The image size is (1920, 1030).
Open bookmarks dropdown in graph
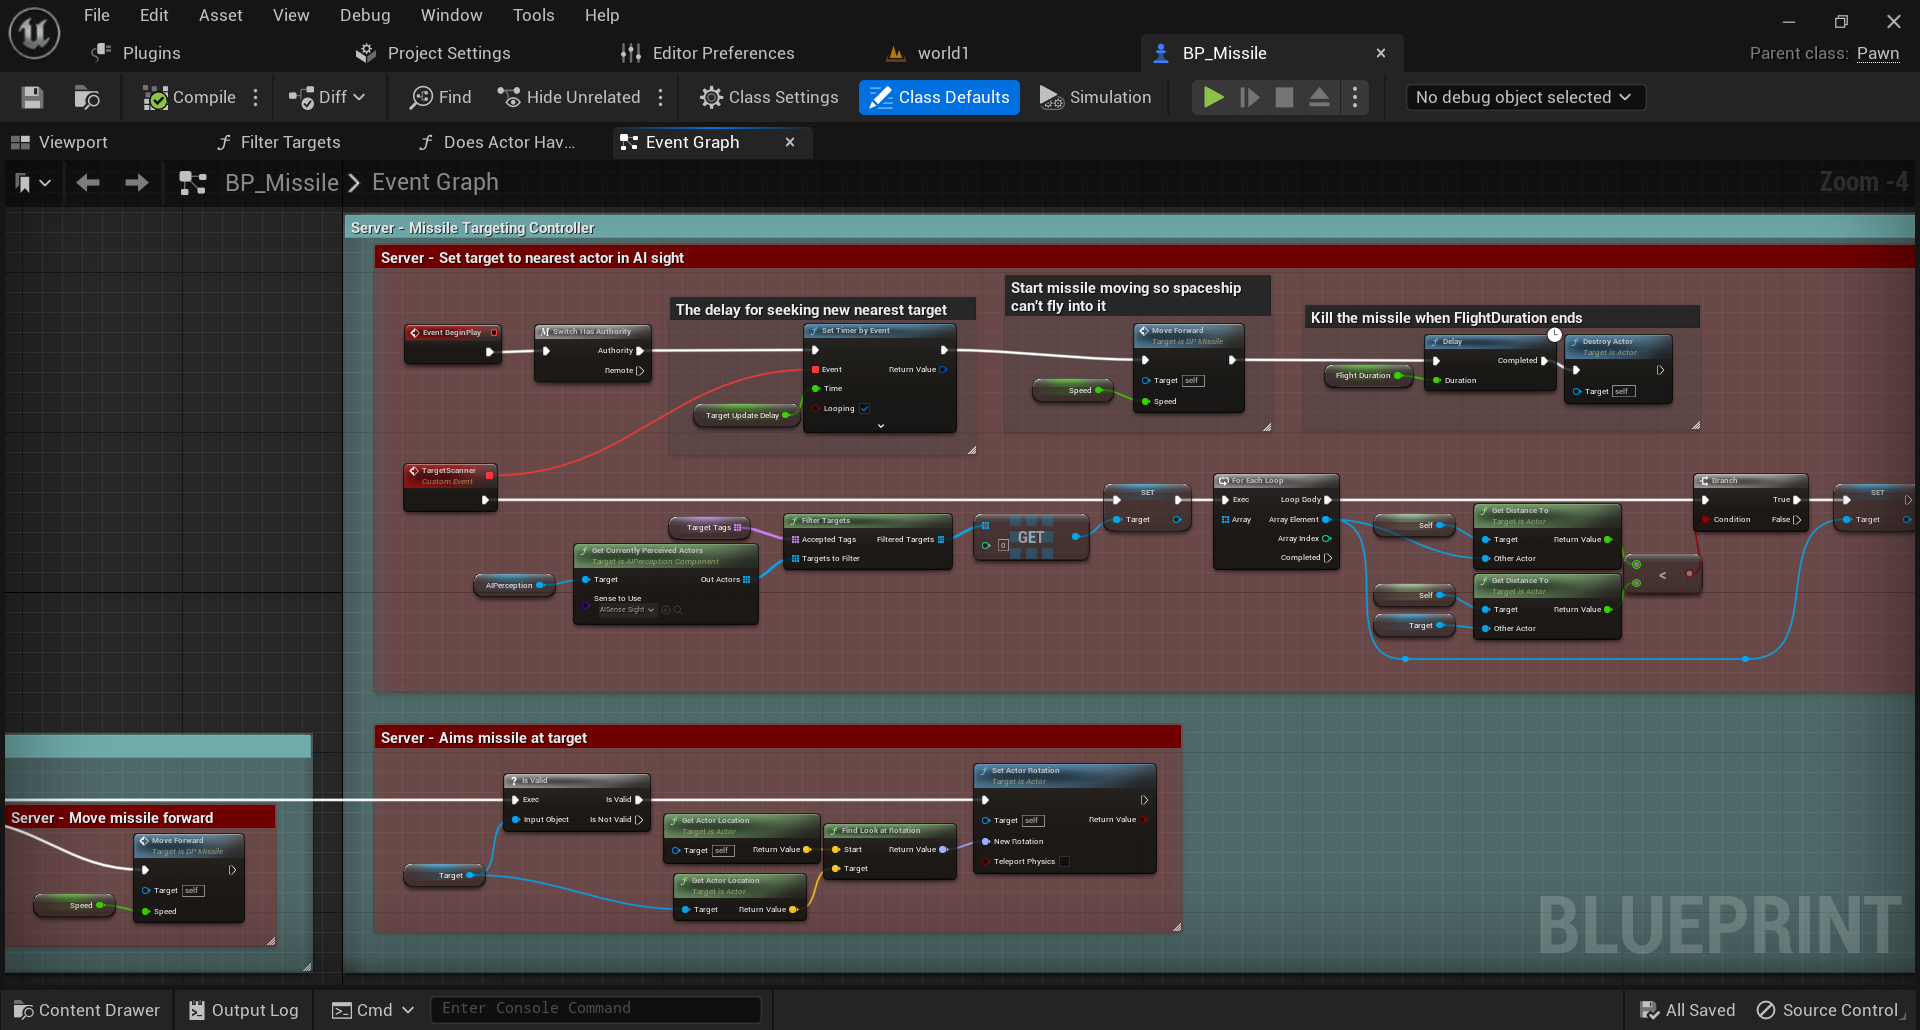[32, 183]
